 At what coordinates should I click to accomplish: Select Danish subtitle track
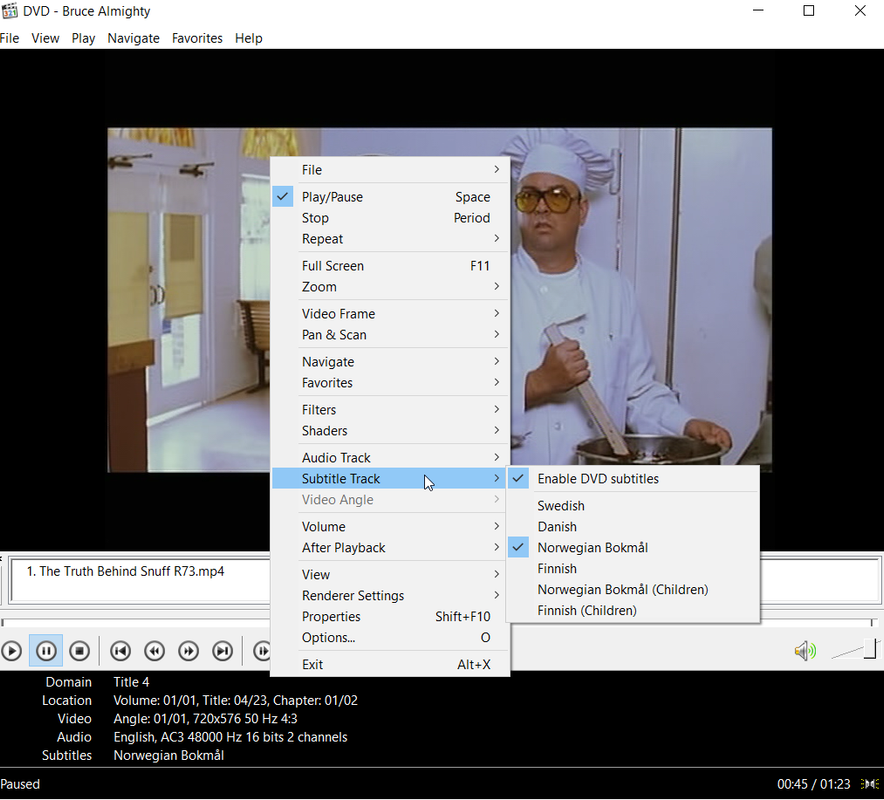633,527
